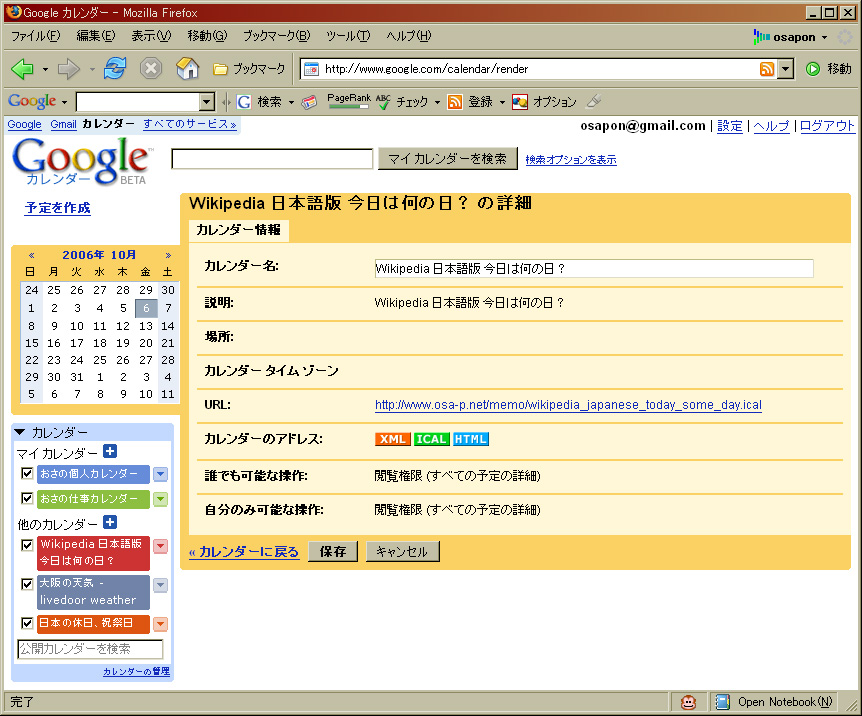Click the 保存 button
The height and width of the screenshot is (716, 862).
(333, 552)
